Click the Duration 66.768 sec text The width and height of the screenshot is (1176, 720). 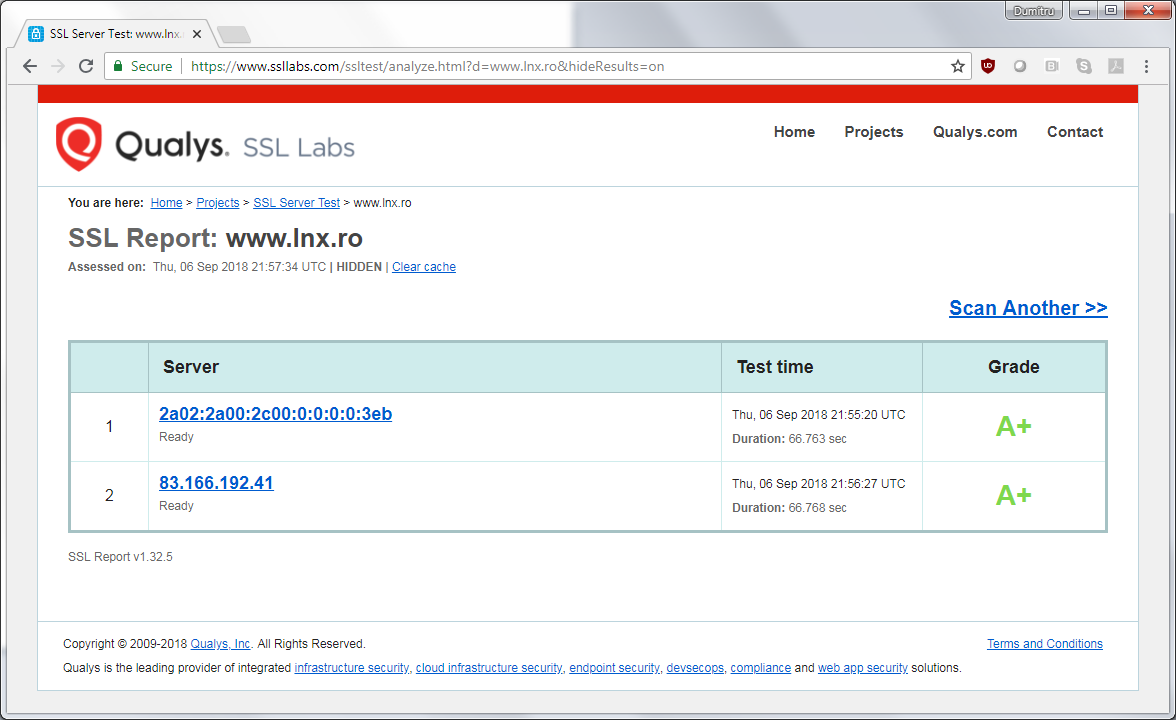point(789,508)
